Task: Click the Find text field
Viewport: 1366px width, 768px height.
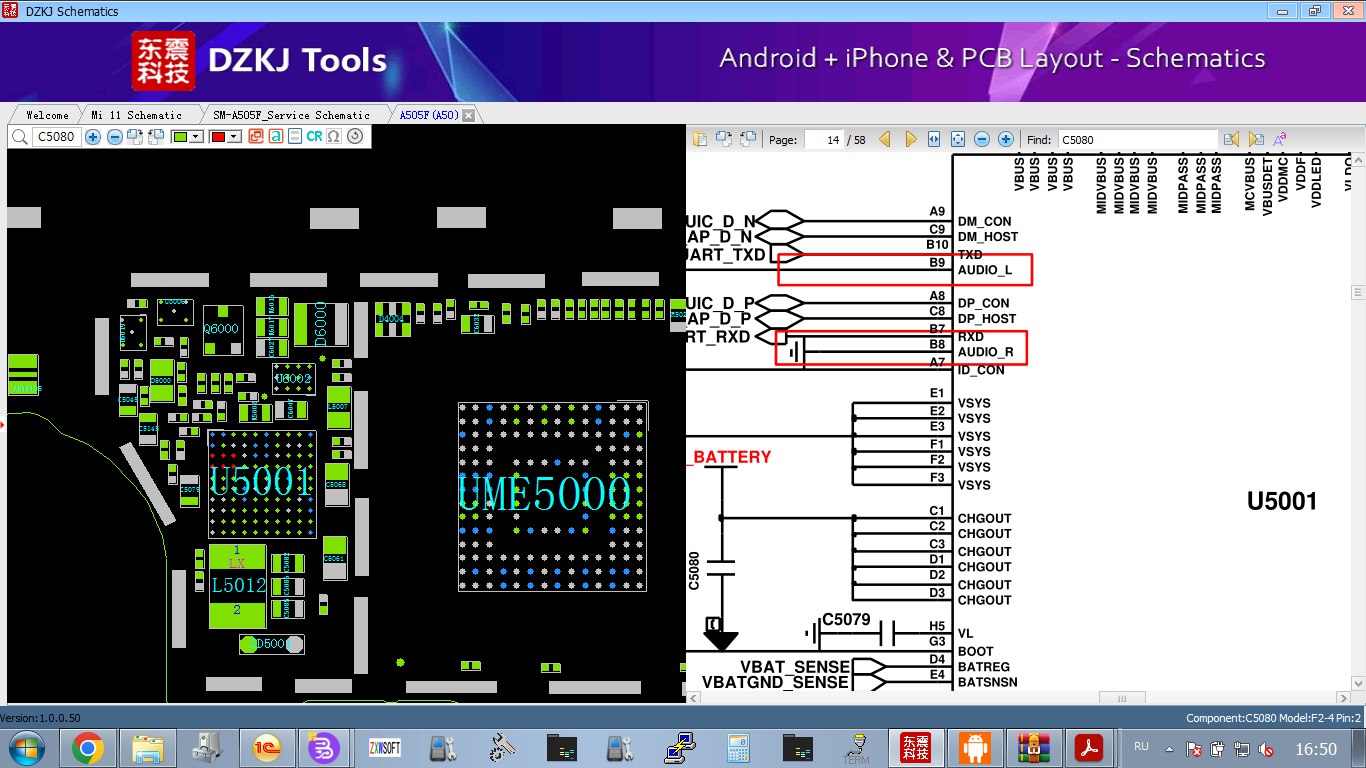Action: pos(1138,140)
